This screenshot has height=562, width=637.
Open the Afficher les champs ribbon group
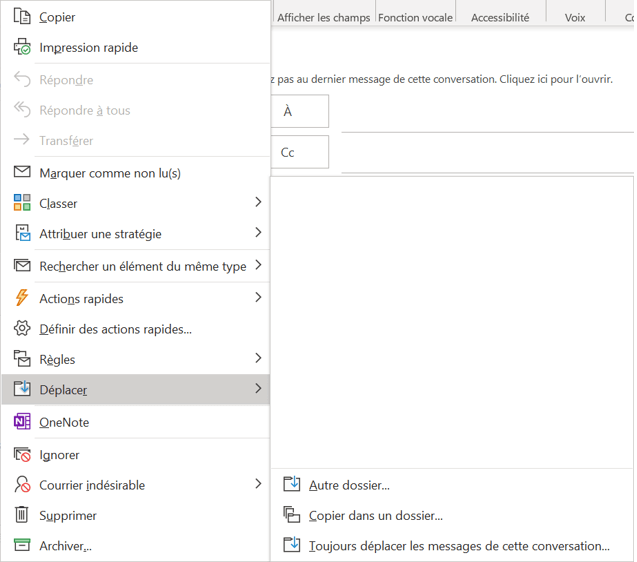click(x=324, y=17)
